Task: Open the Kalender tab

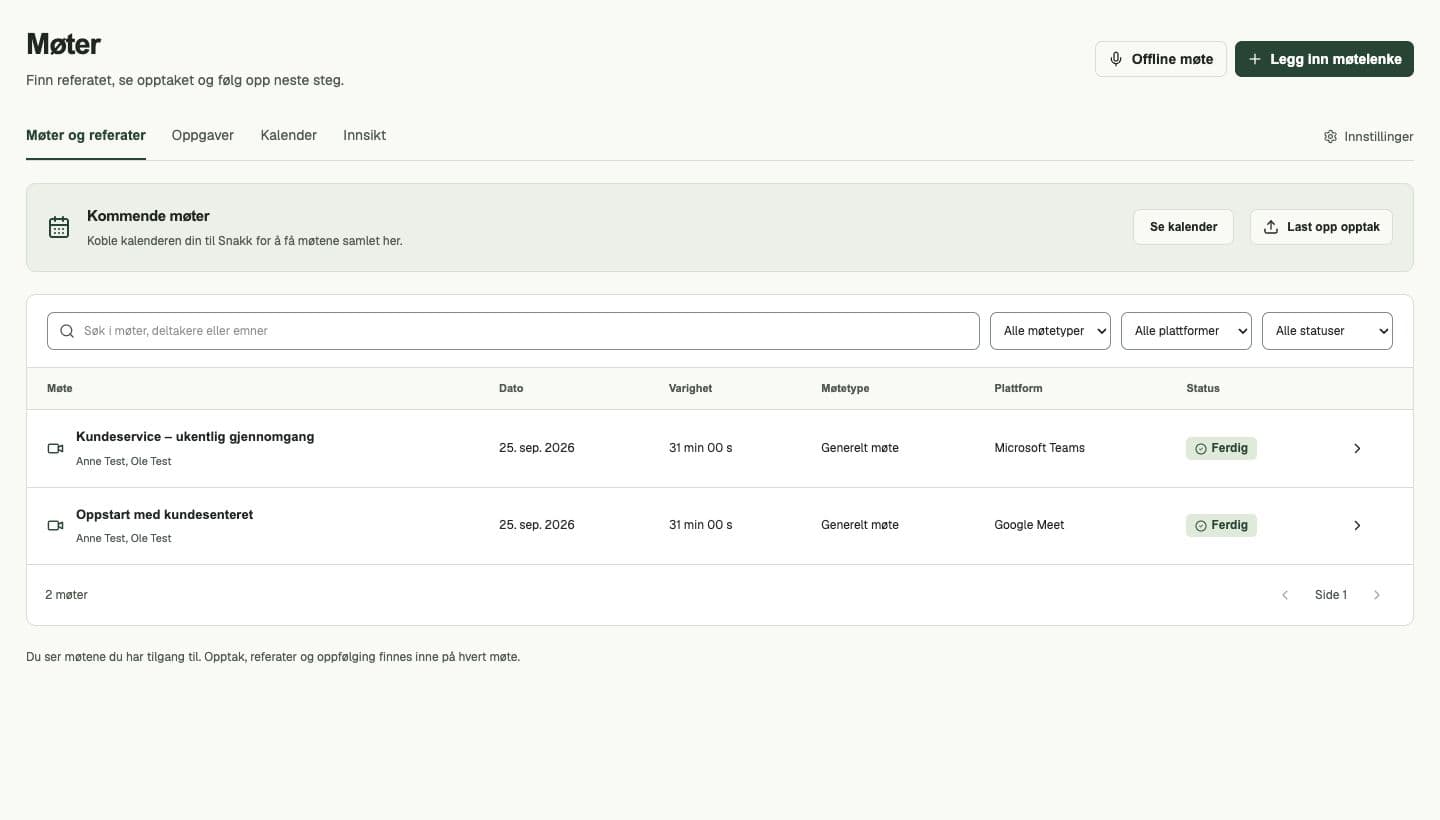Action: (289, 135)
